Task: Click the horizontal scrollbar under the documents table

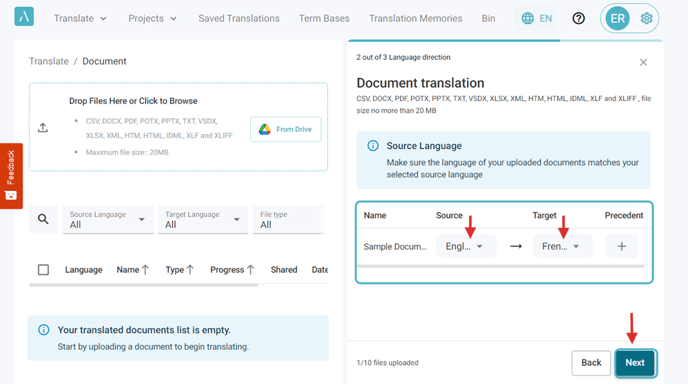Action: 143,285
